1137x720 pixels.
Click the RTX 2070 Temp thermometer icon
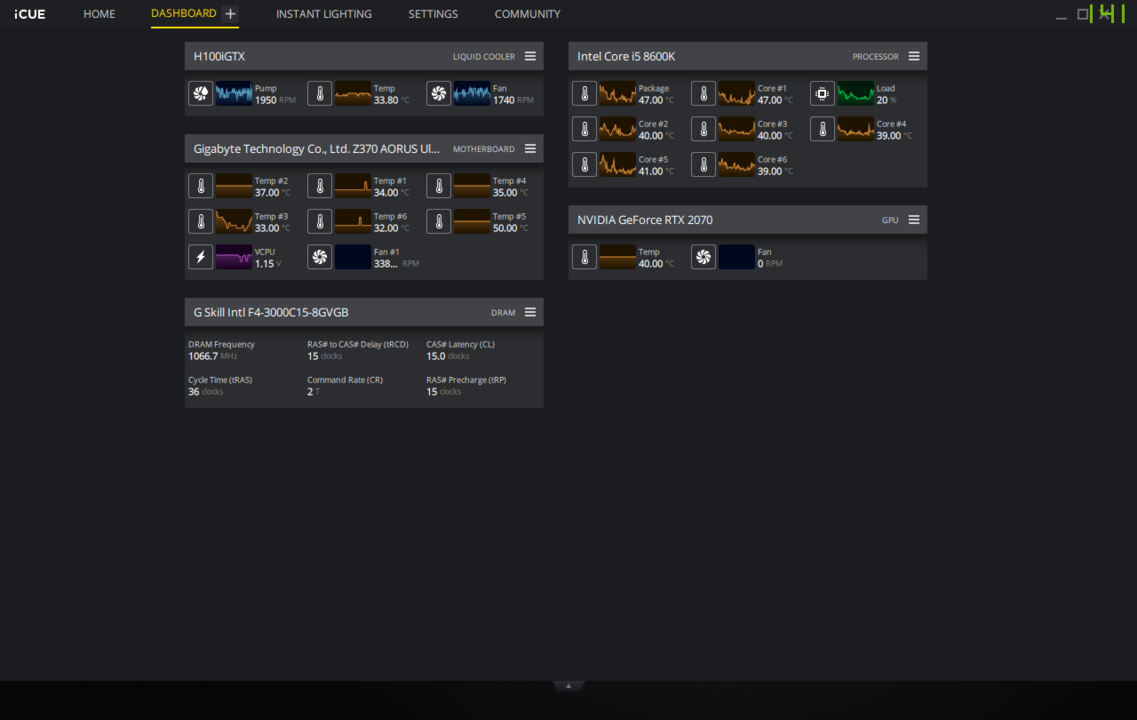tap(584, 257)
